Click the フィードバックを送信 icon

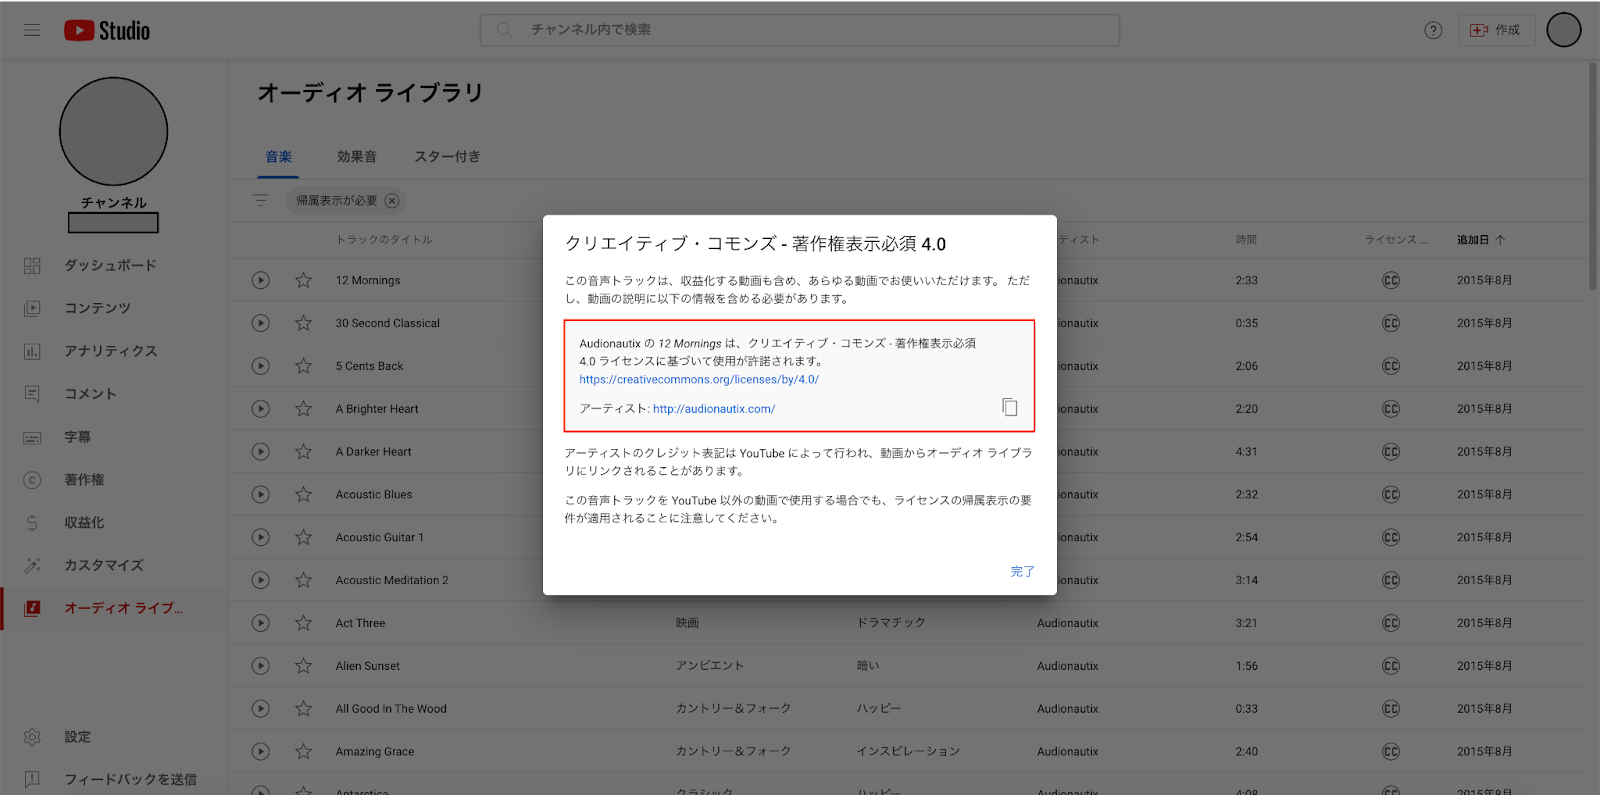tap(32, 779)
